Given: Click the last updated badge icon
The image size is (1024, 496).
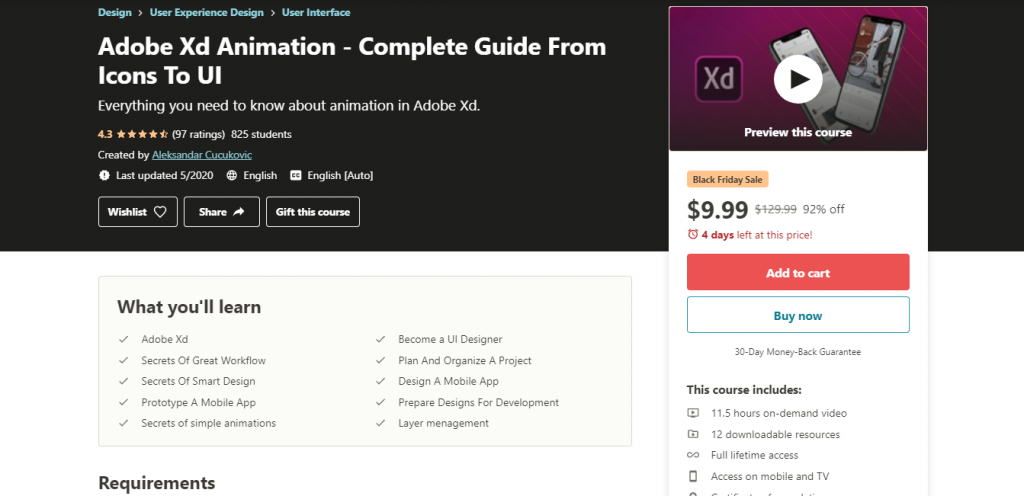Looking at the screenshot, I should point(104,176).
